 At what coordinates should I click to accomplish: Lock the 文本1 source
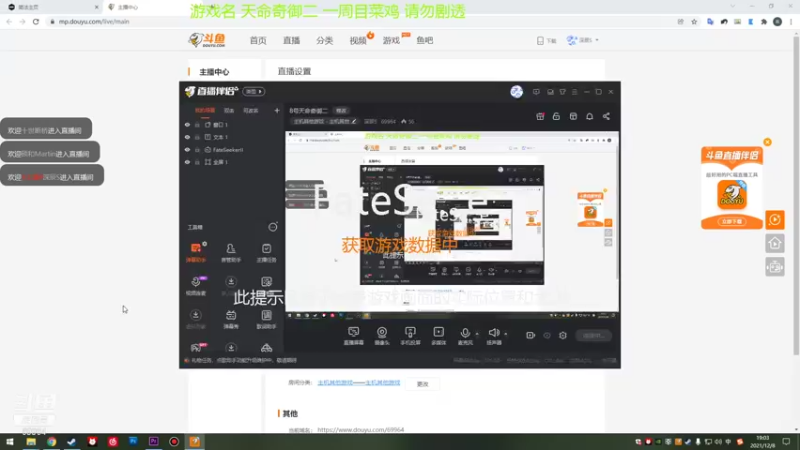[197, 137]
